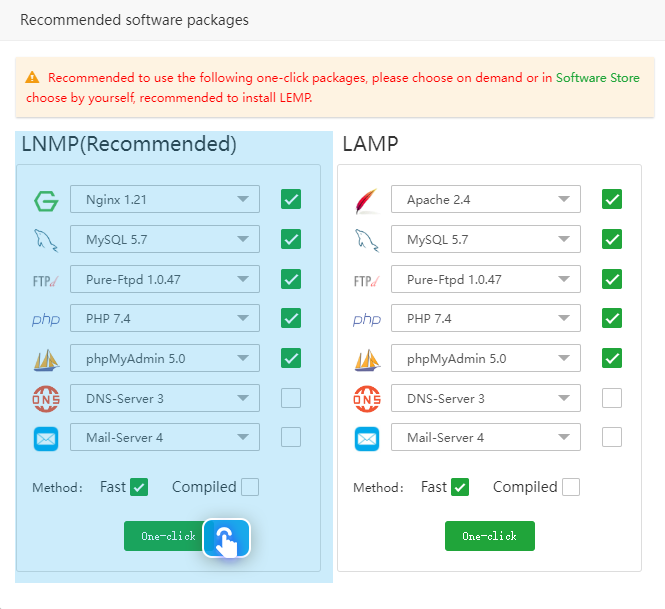Click the orange warning triangle icon

click(x=32, y=78)
